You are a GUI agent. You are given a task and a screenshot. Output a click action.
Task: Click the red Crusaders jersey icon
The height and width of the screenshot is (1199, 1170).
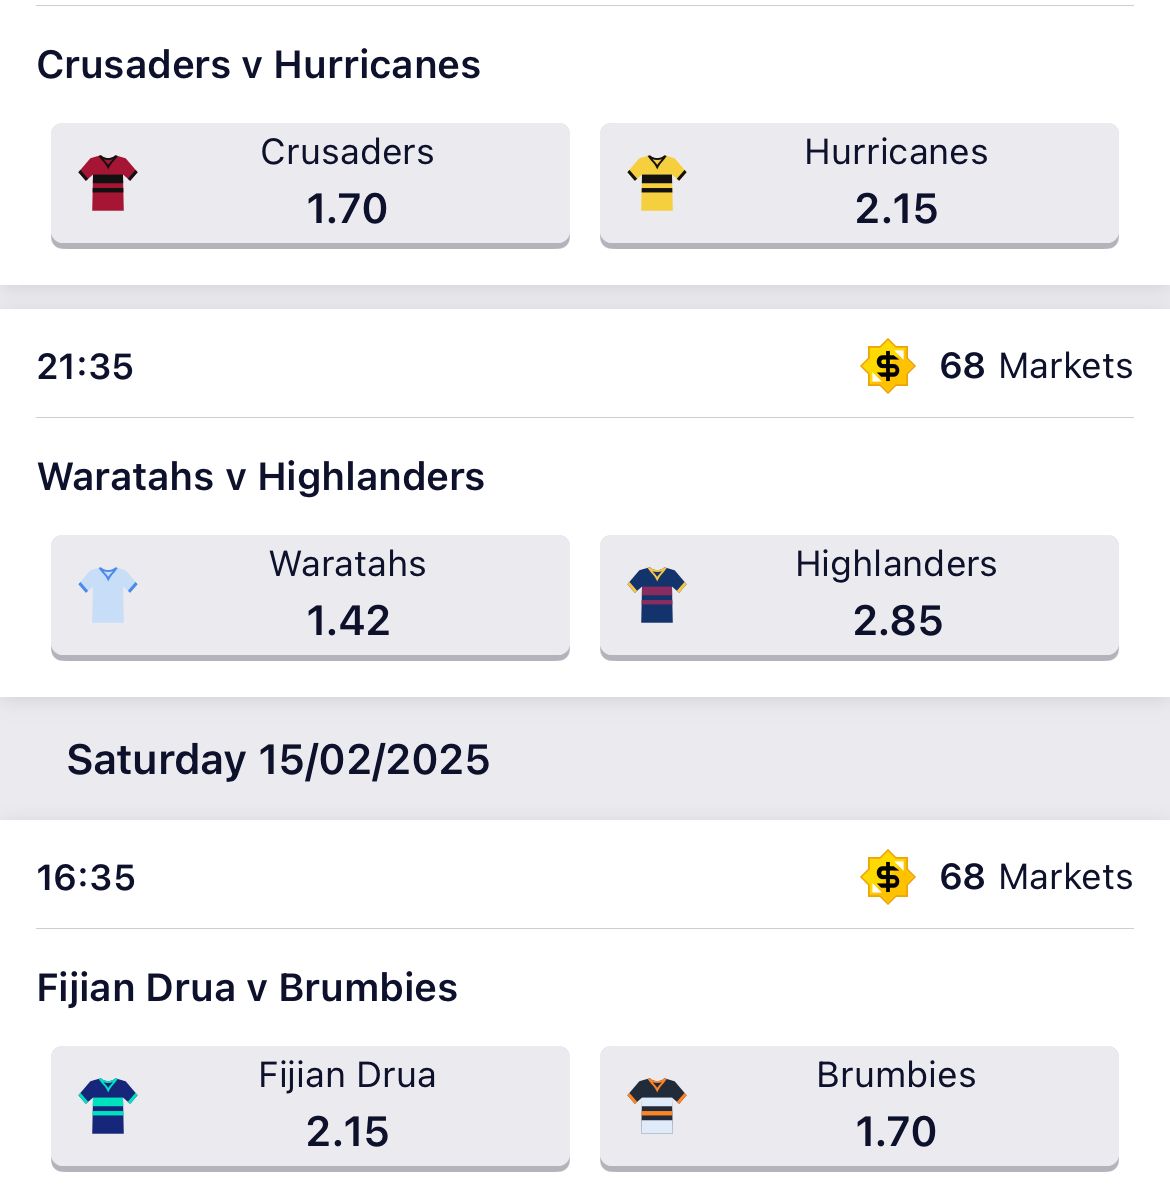(108, 183)
